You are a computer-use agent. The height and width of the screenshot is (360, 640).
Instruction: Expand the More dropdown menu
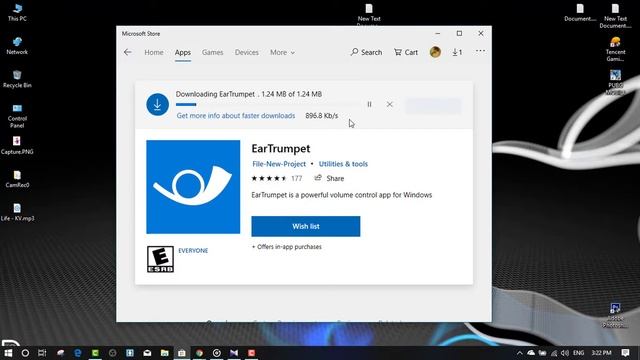tap(282, 52)
